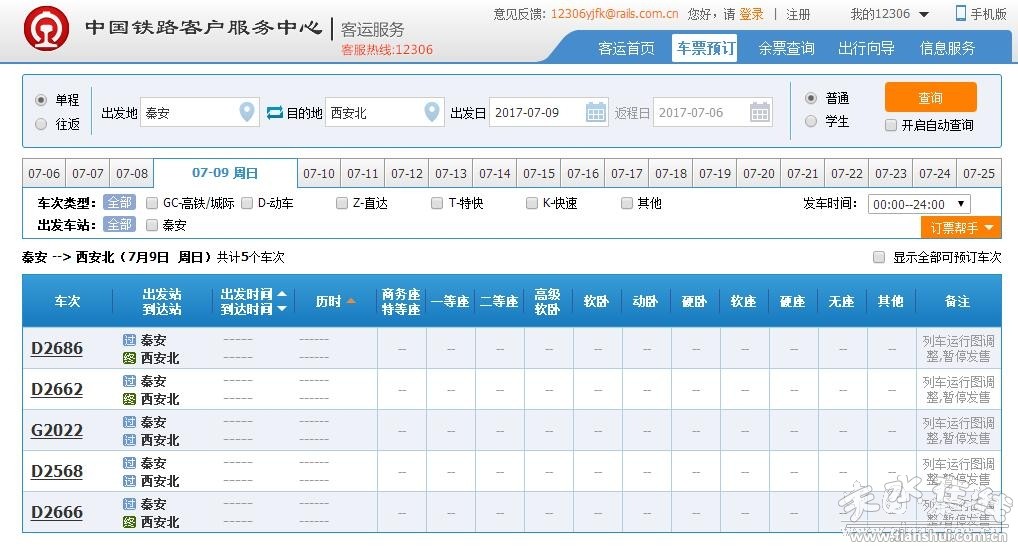The image size is (1018, 547).
Task: Click the 出发地 station input field
Action: (x=186, y=113)
